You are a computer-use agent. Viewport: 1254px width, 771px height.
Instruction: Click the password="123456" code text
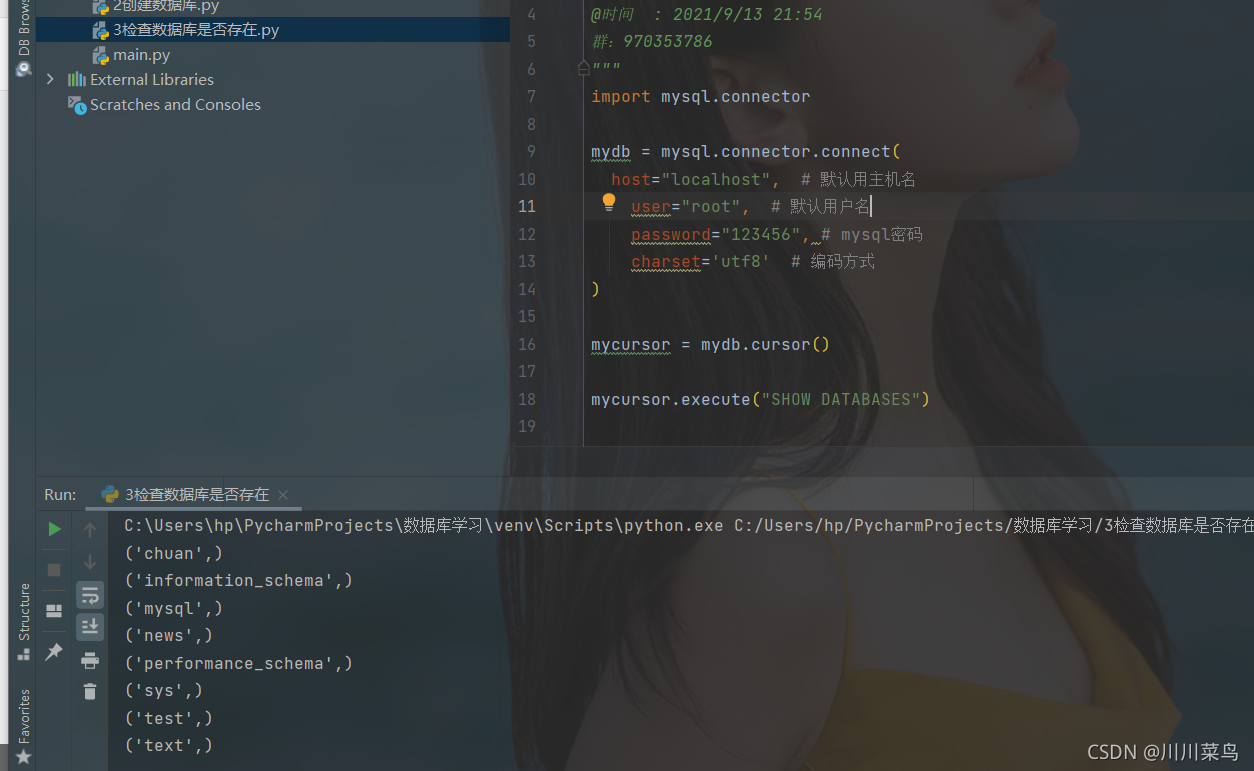(x=715, y=234)
